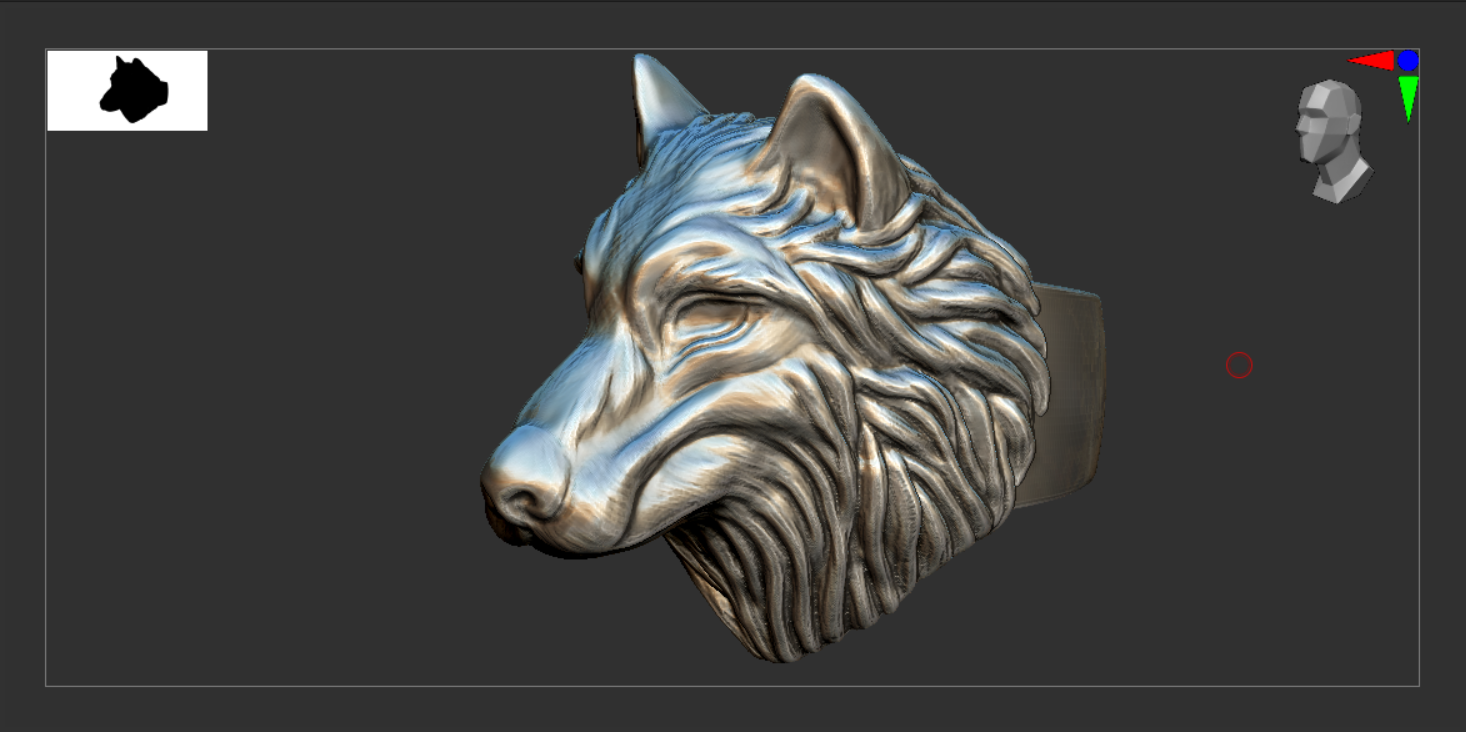Screen dimensions: 1466x732
Task: Click the wolf silhouette preview thumbnail
Action: [x=126, y=89]
